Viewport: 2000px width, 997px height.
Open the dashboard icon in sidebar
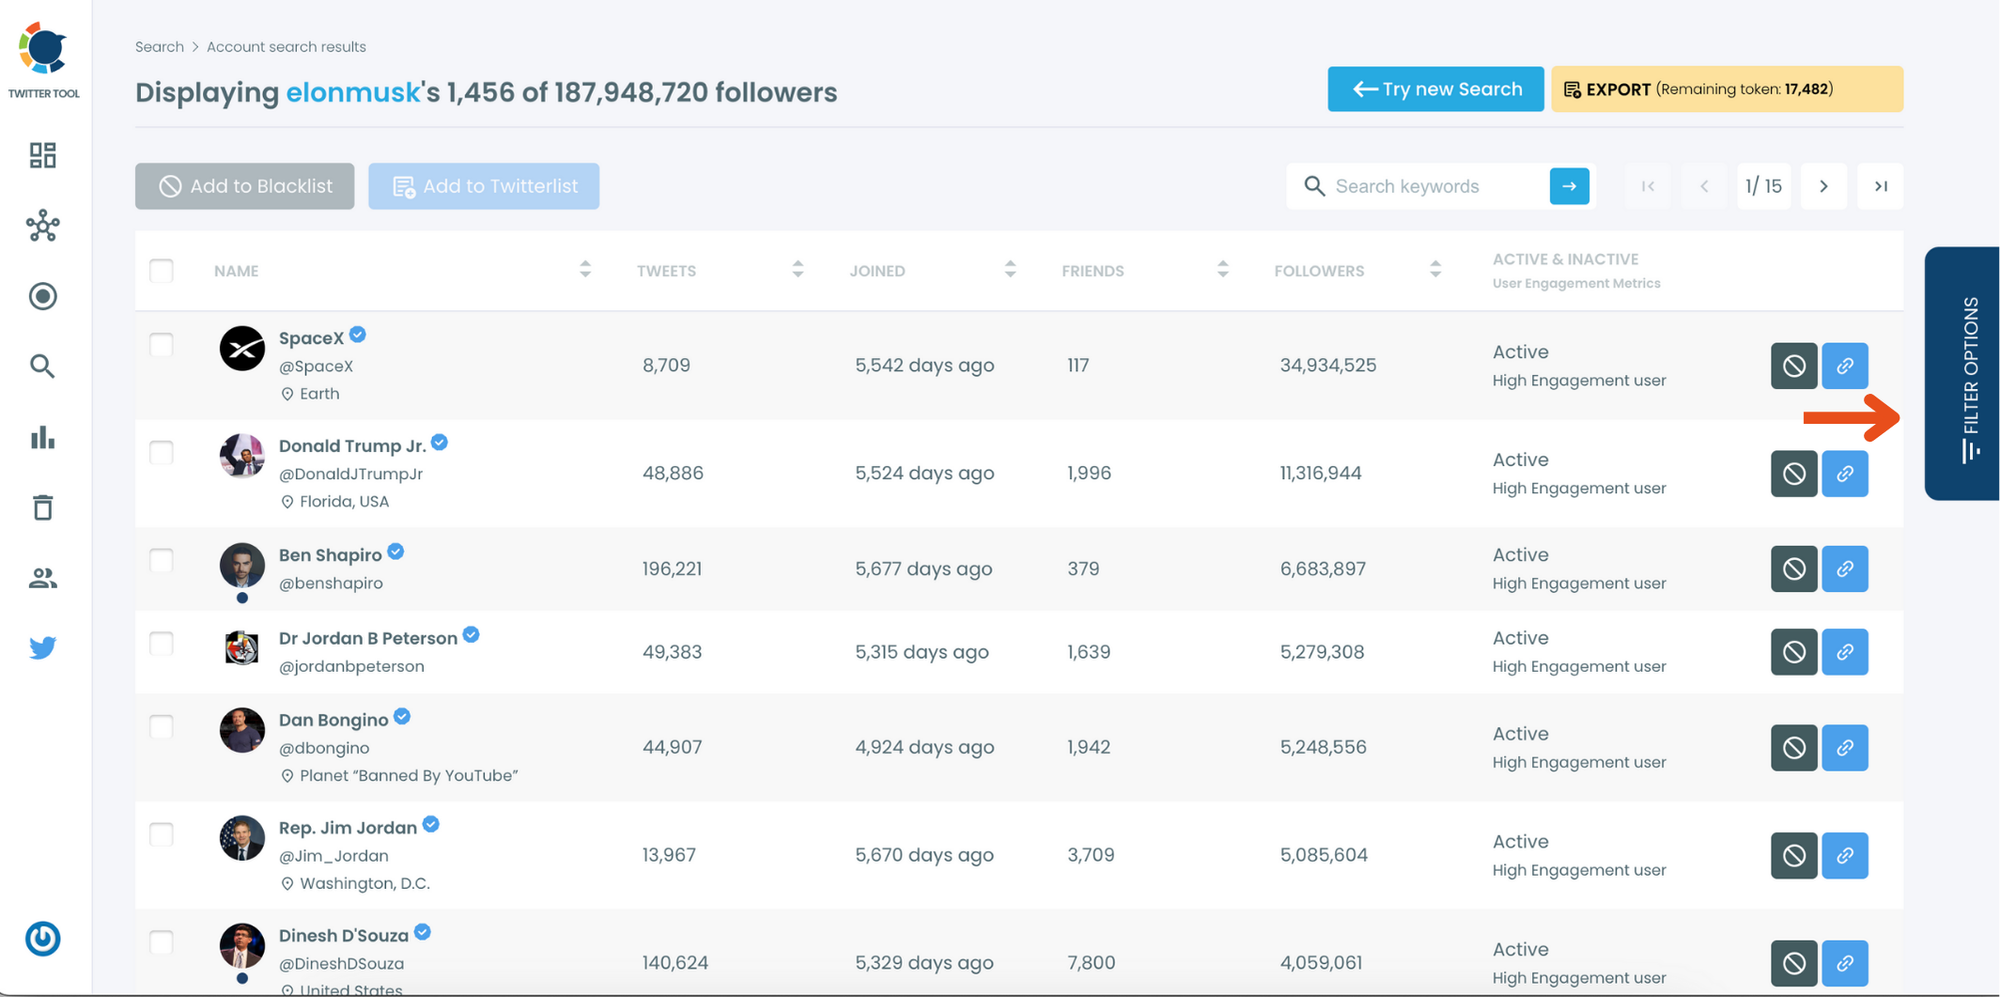[42, 155]
